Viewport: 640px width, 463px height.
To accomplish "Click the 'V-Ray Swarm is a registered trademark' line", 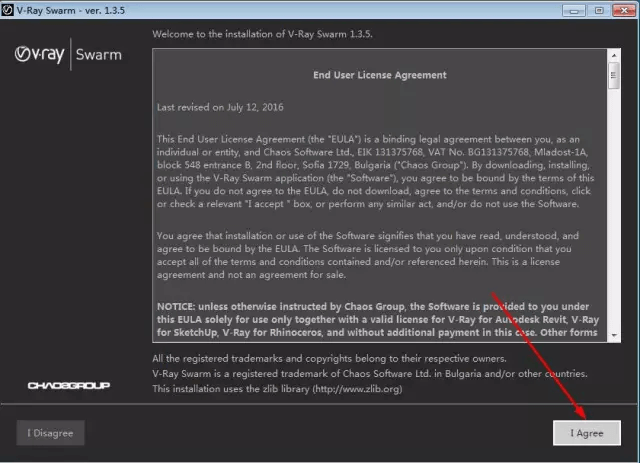I will click(370, 374).
